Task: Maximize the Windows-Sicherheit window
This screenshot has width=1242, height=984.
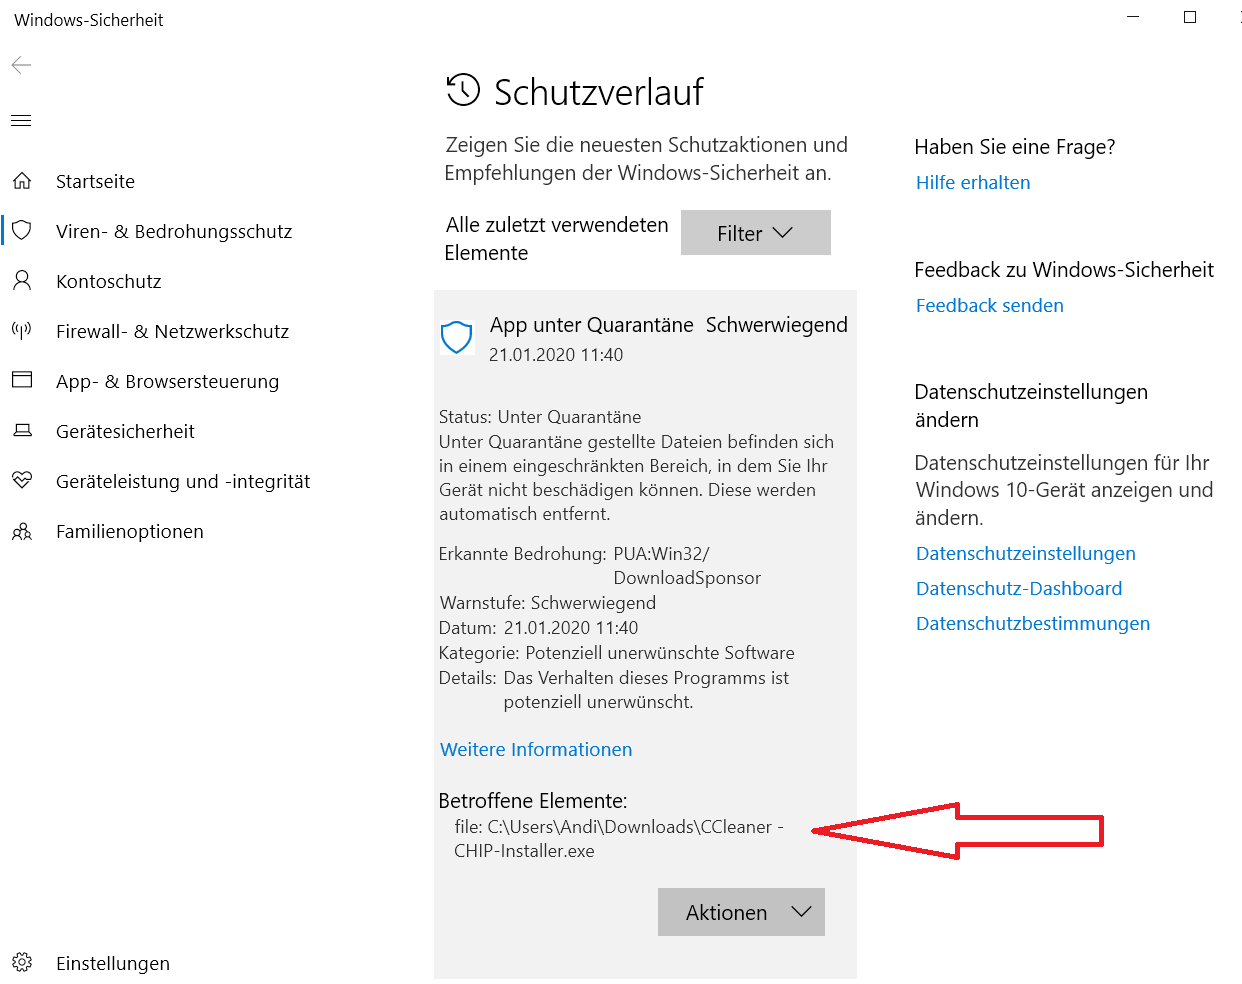Action: coord(1190,17)
